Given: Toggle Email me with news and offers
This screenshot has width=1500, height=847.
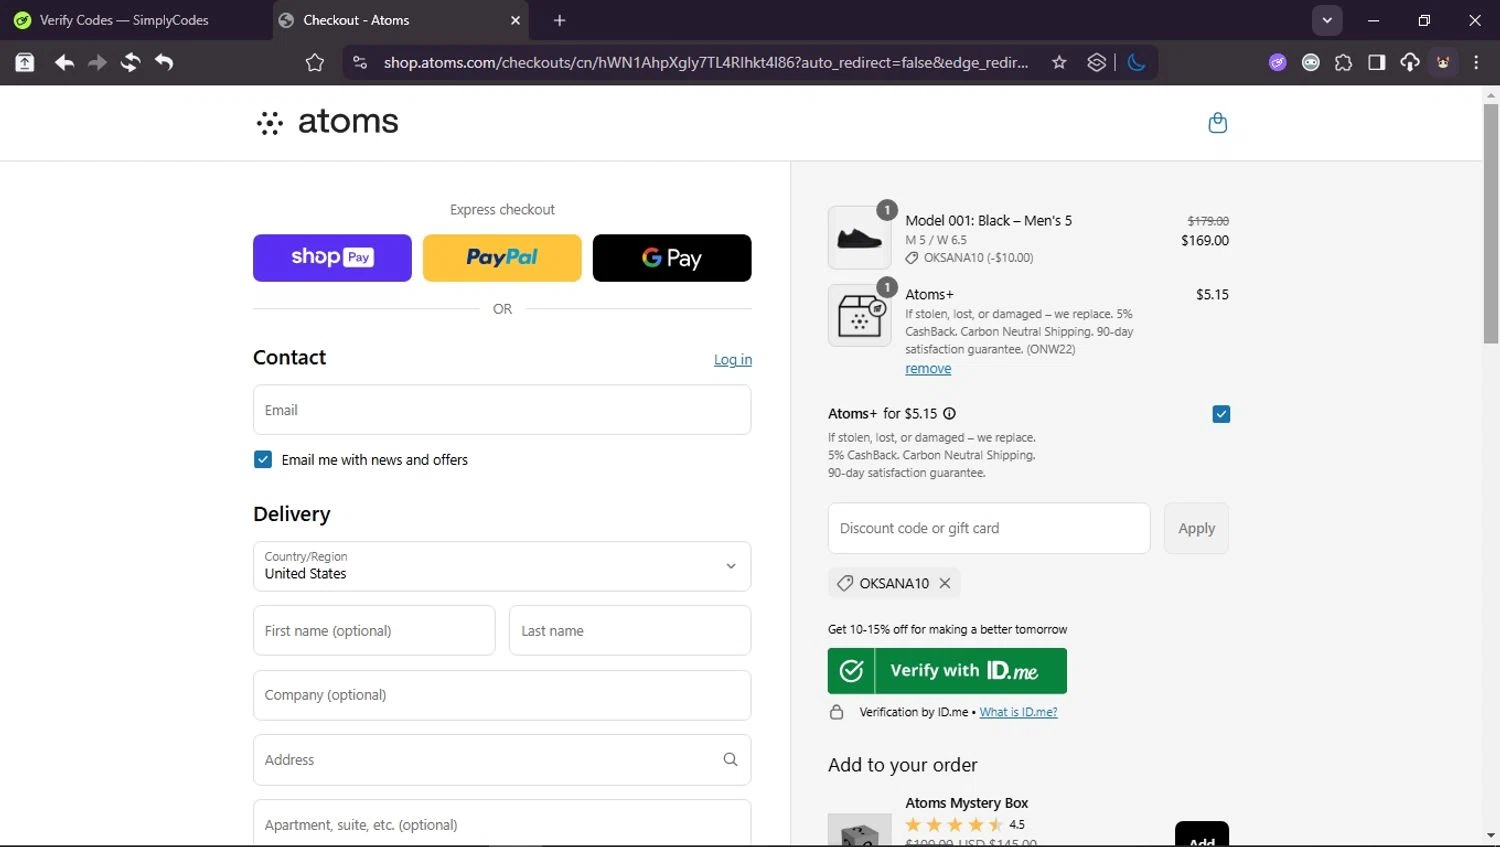Looking at the screenshot, I should pos(263,459).
